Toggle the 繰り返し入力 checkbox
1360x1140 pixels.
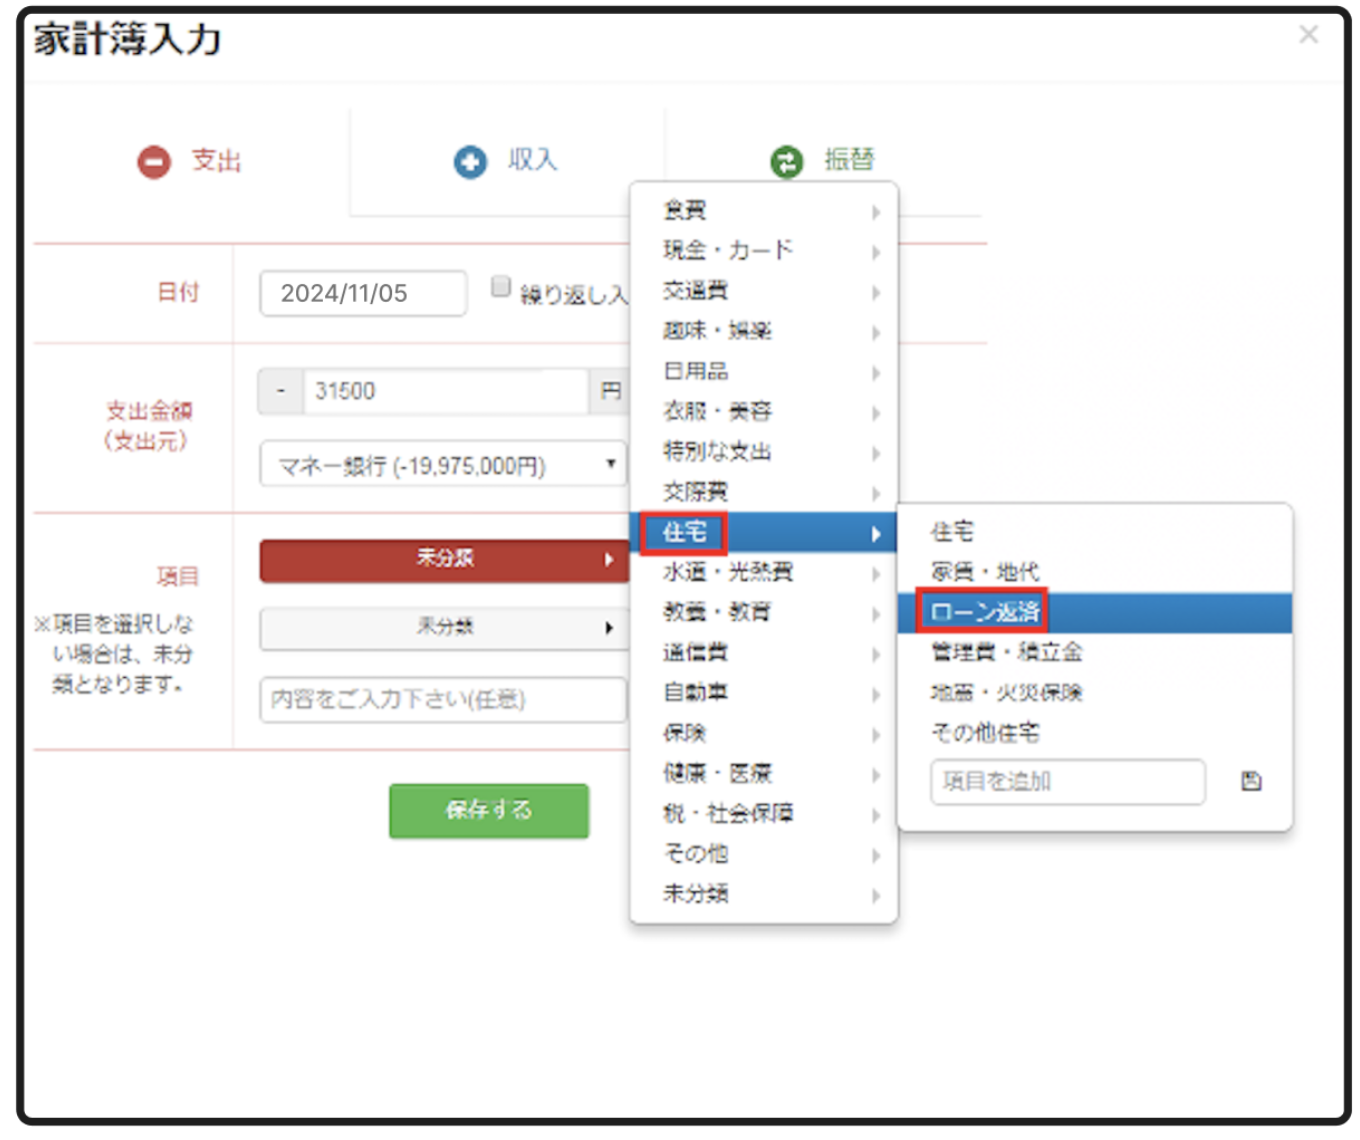coord(501,287)
